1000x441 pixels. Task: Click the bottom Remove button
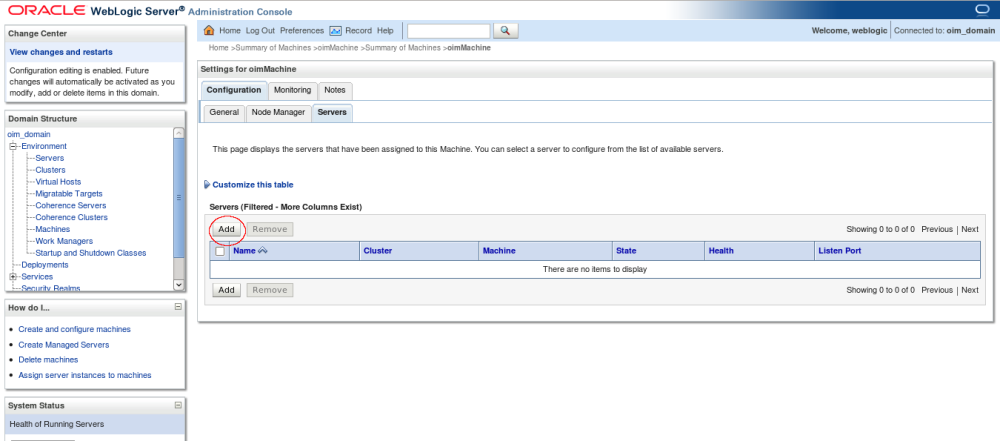coord(270,290)
